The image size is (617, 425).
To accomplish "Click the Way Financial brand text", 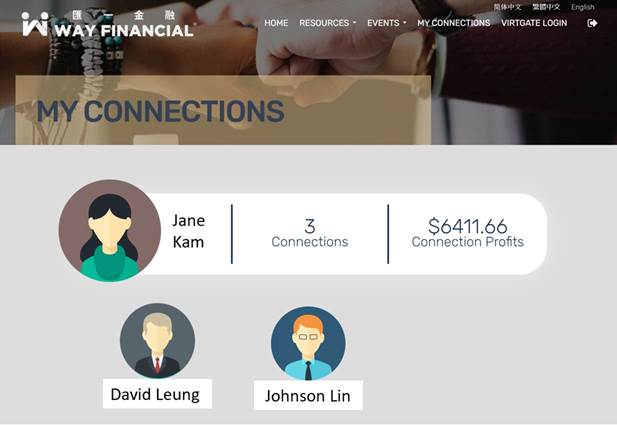I will (x=124, y=30).
